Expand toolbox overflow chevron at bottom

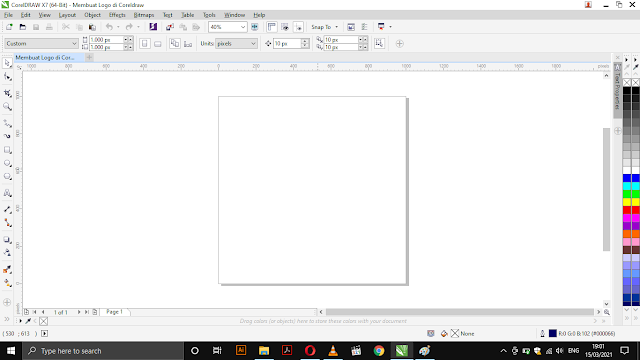(x=7, y=319)
